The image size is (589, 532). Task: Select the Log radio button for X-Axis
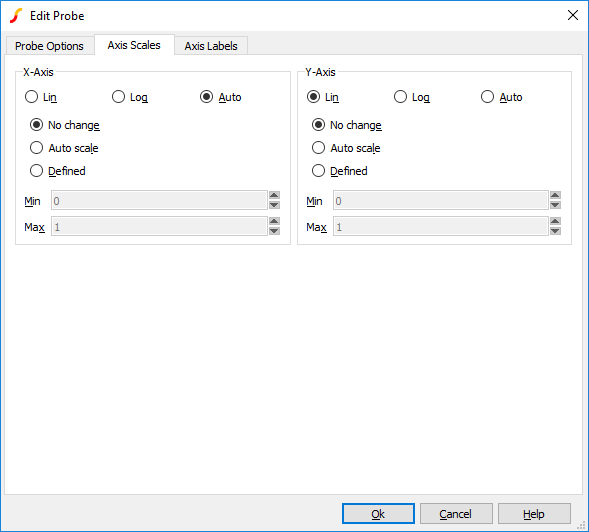coord(130,97)
